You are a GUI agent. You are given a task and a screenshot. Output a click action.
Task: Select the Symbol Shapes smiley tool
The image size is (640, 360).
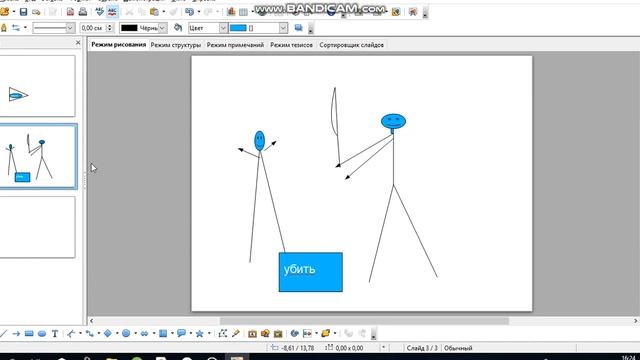[x=126, y=334]
